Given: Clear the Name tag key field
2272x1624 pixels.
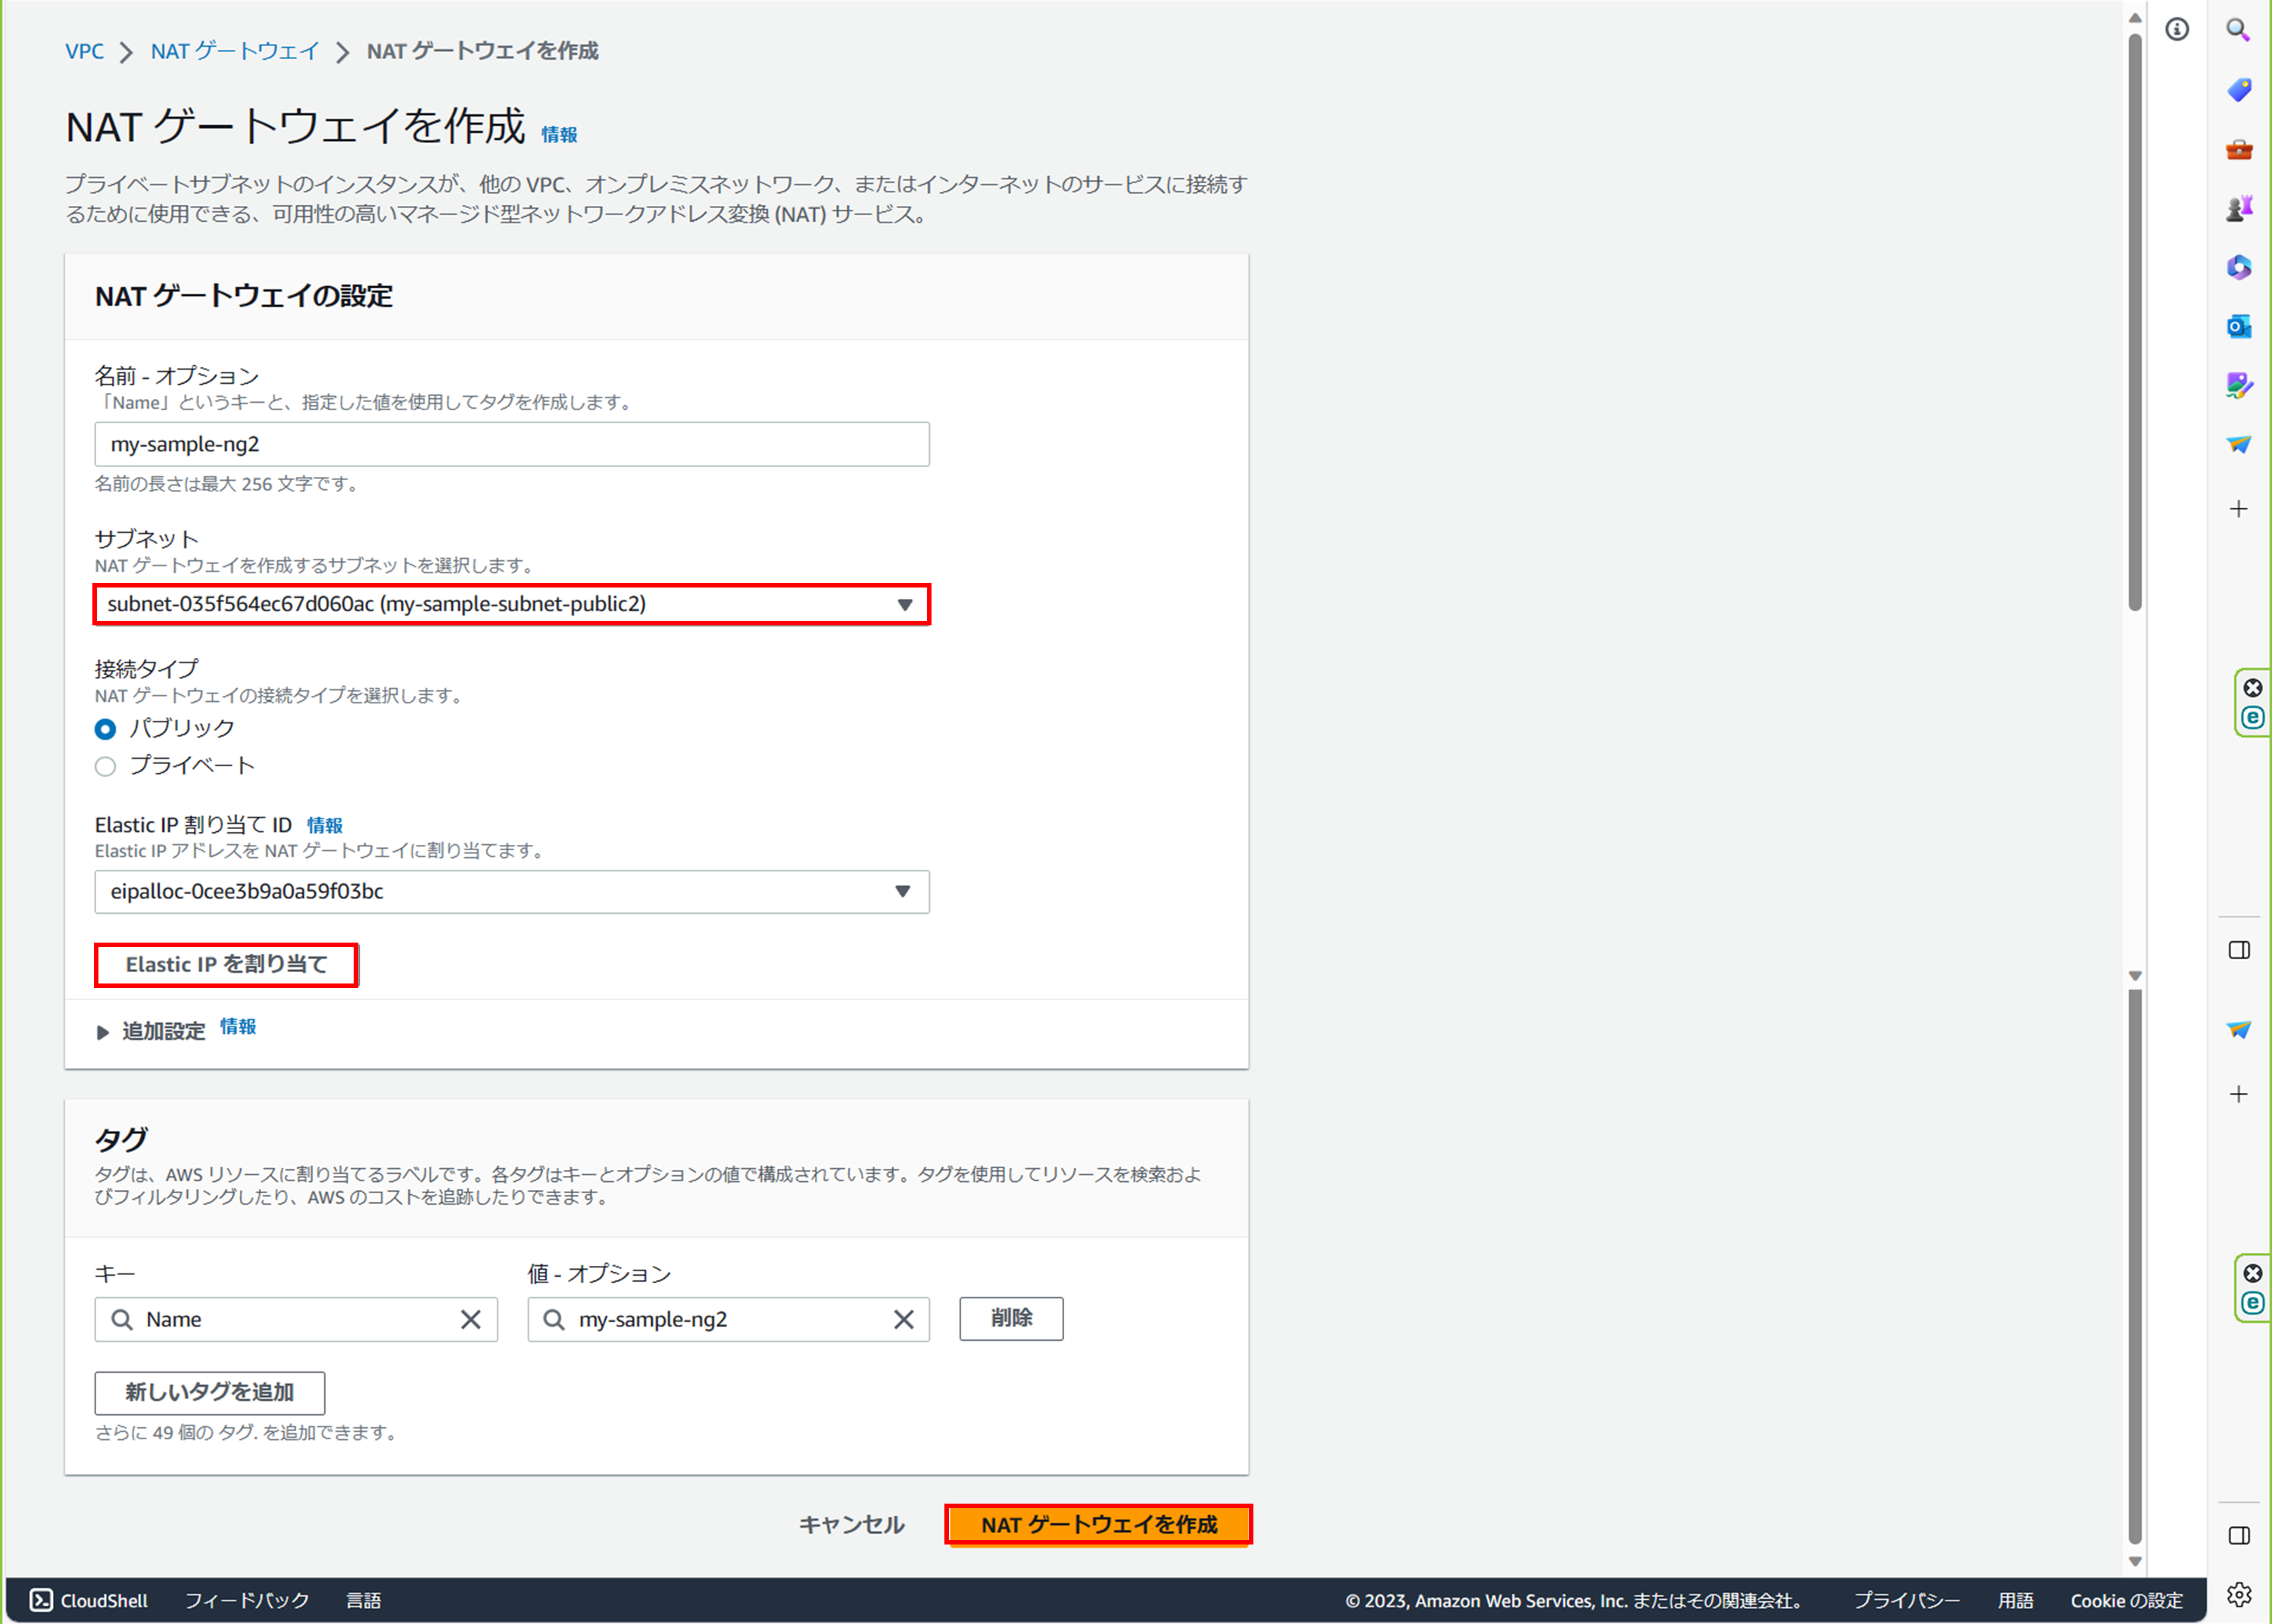Looking at the screenshot, I should (470, 1319).
